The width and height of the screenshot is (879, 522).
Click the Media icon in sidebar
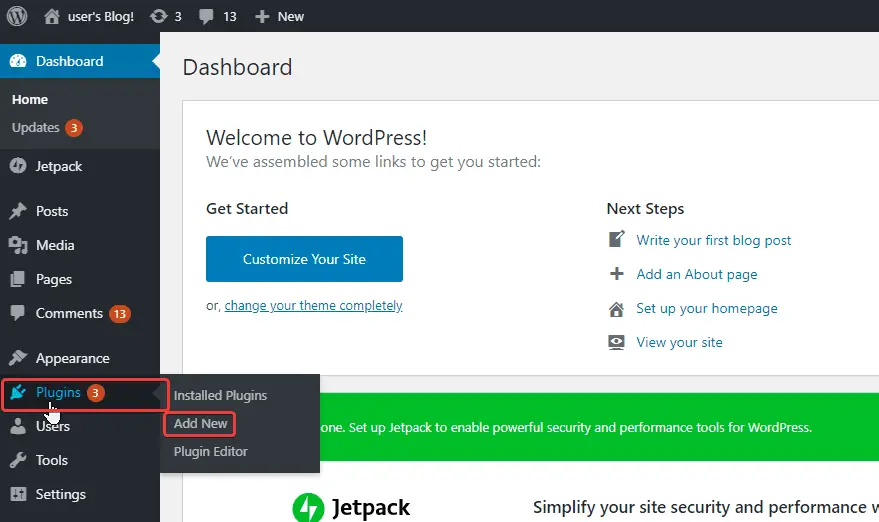click(18, 245)
